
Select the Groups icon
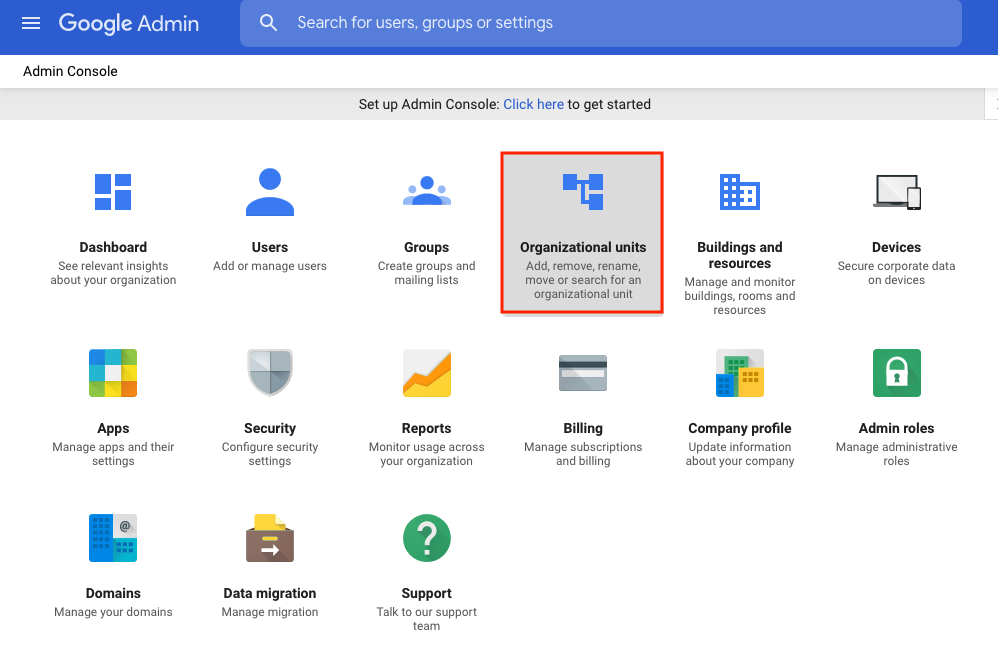[427, 190]
